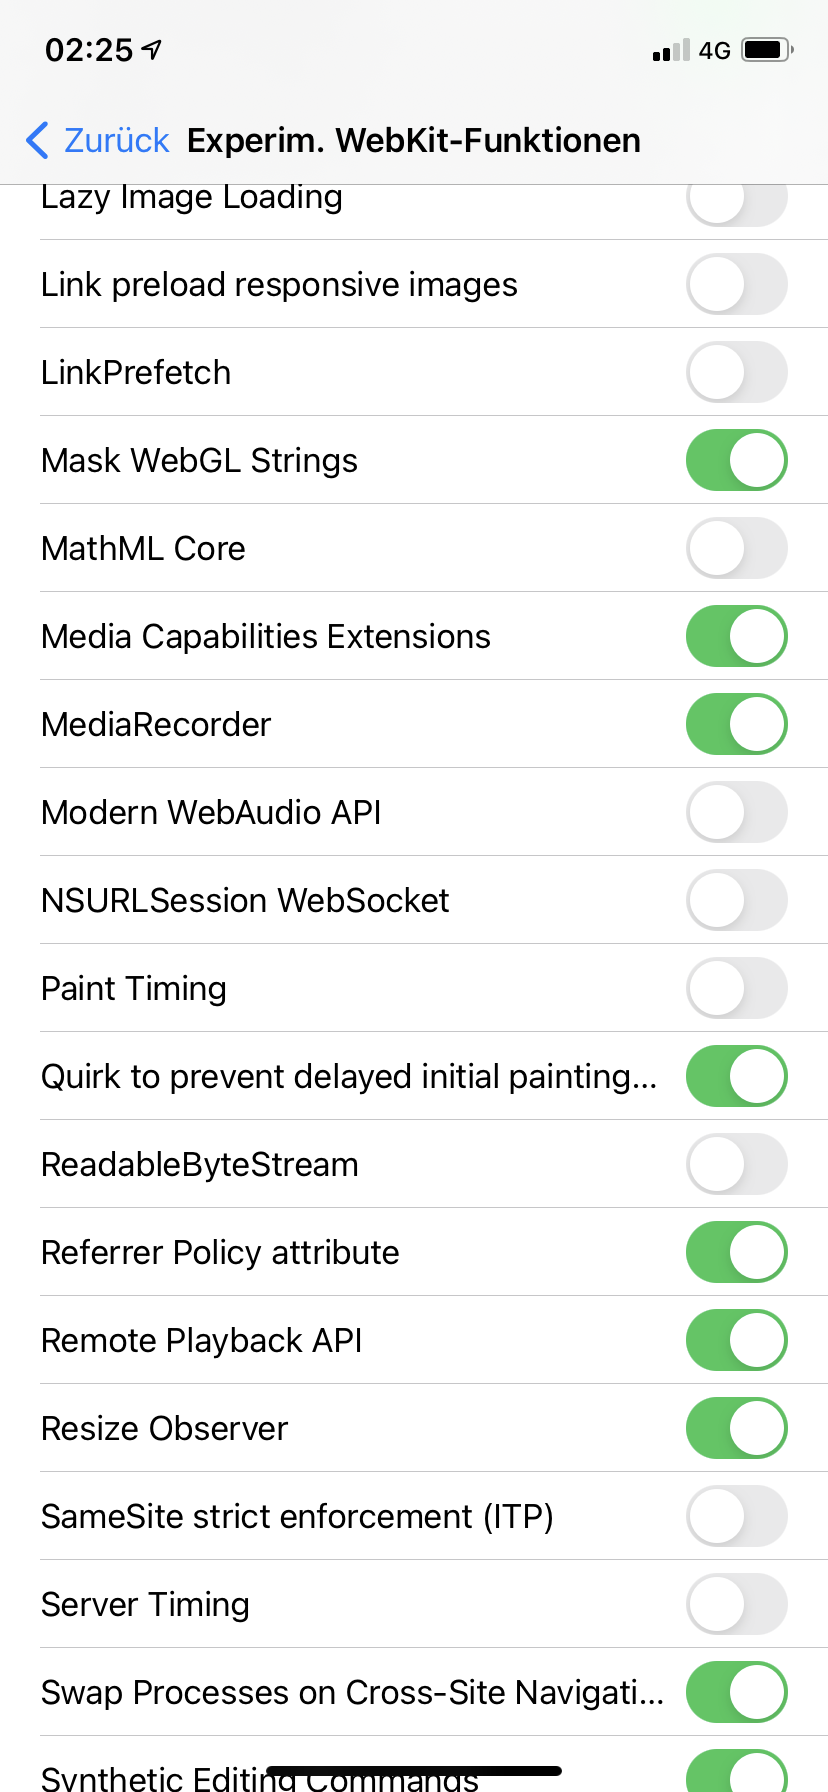Enable Link preload responsive images switch

736,284
